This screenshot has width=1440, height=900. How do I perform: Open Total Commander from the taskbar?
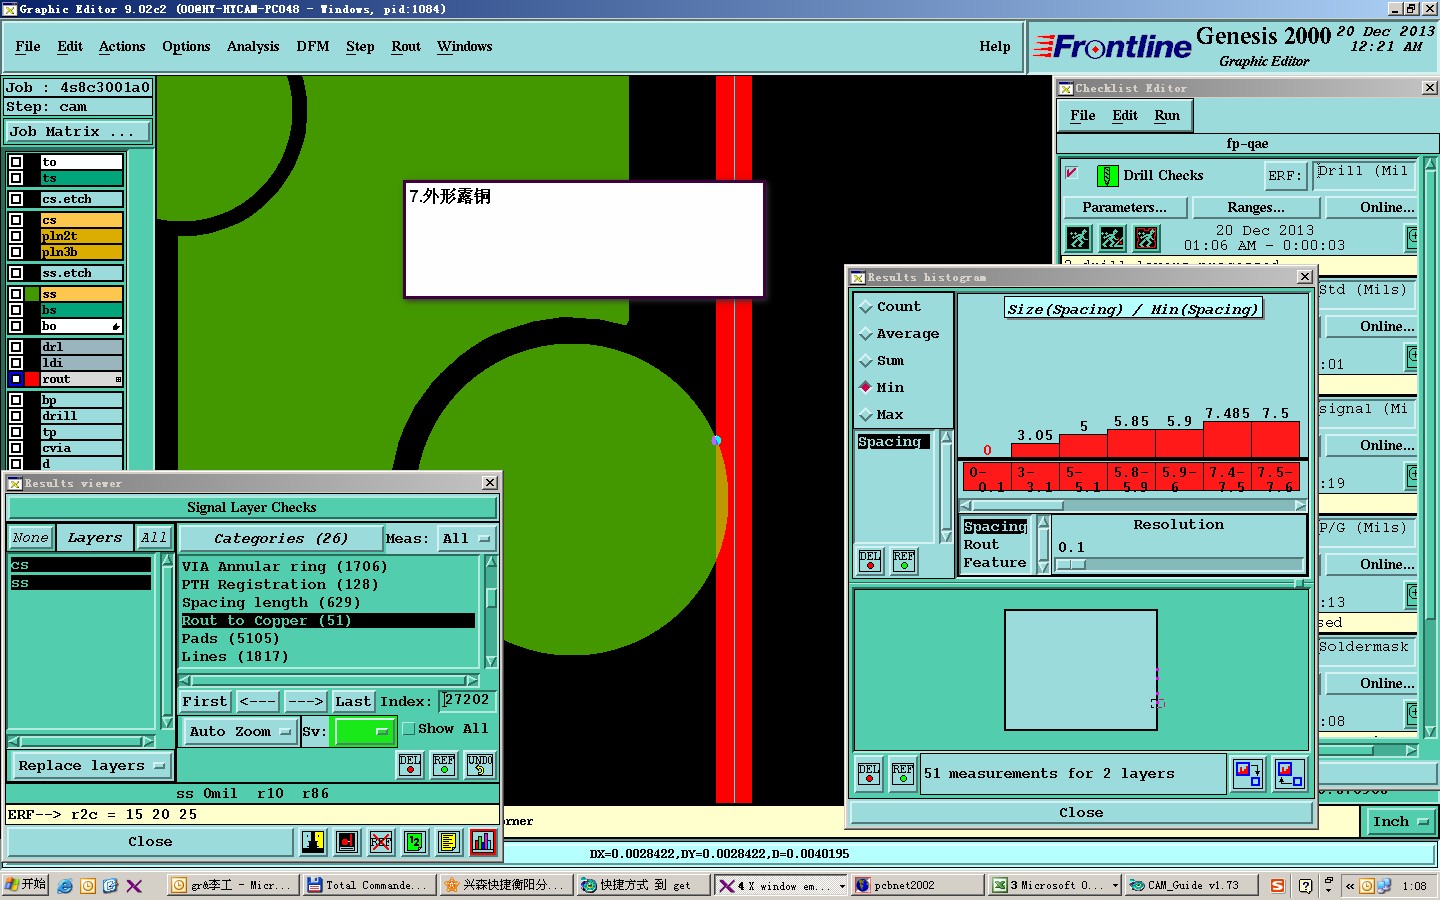pos(368,885)
